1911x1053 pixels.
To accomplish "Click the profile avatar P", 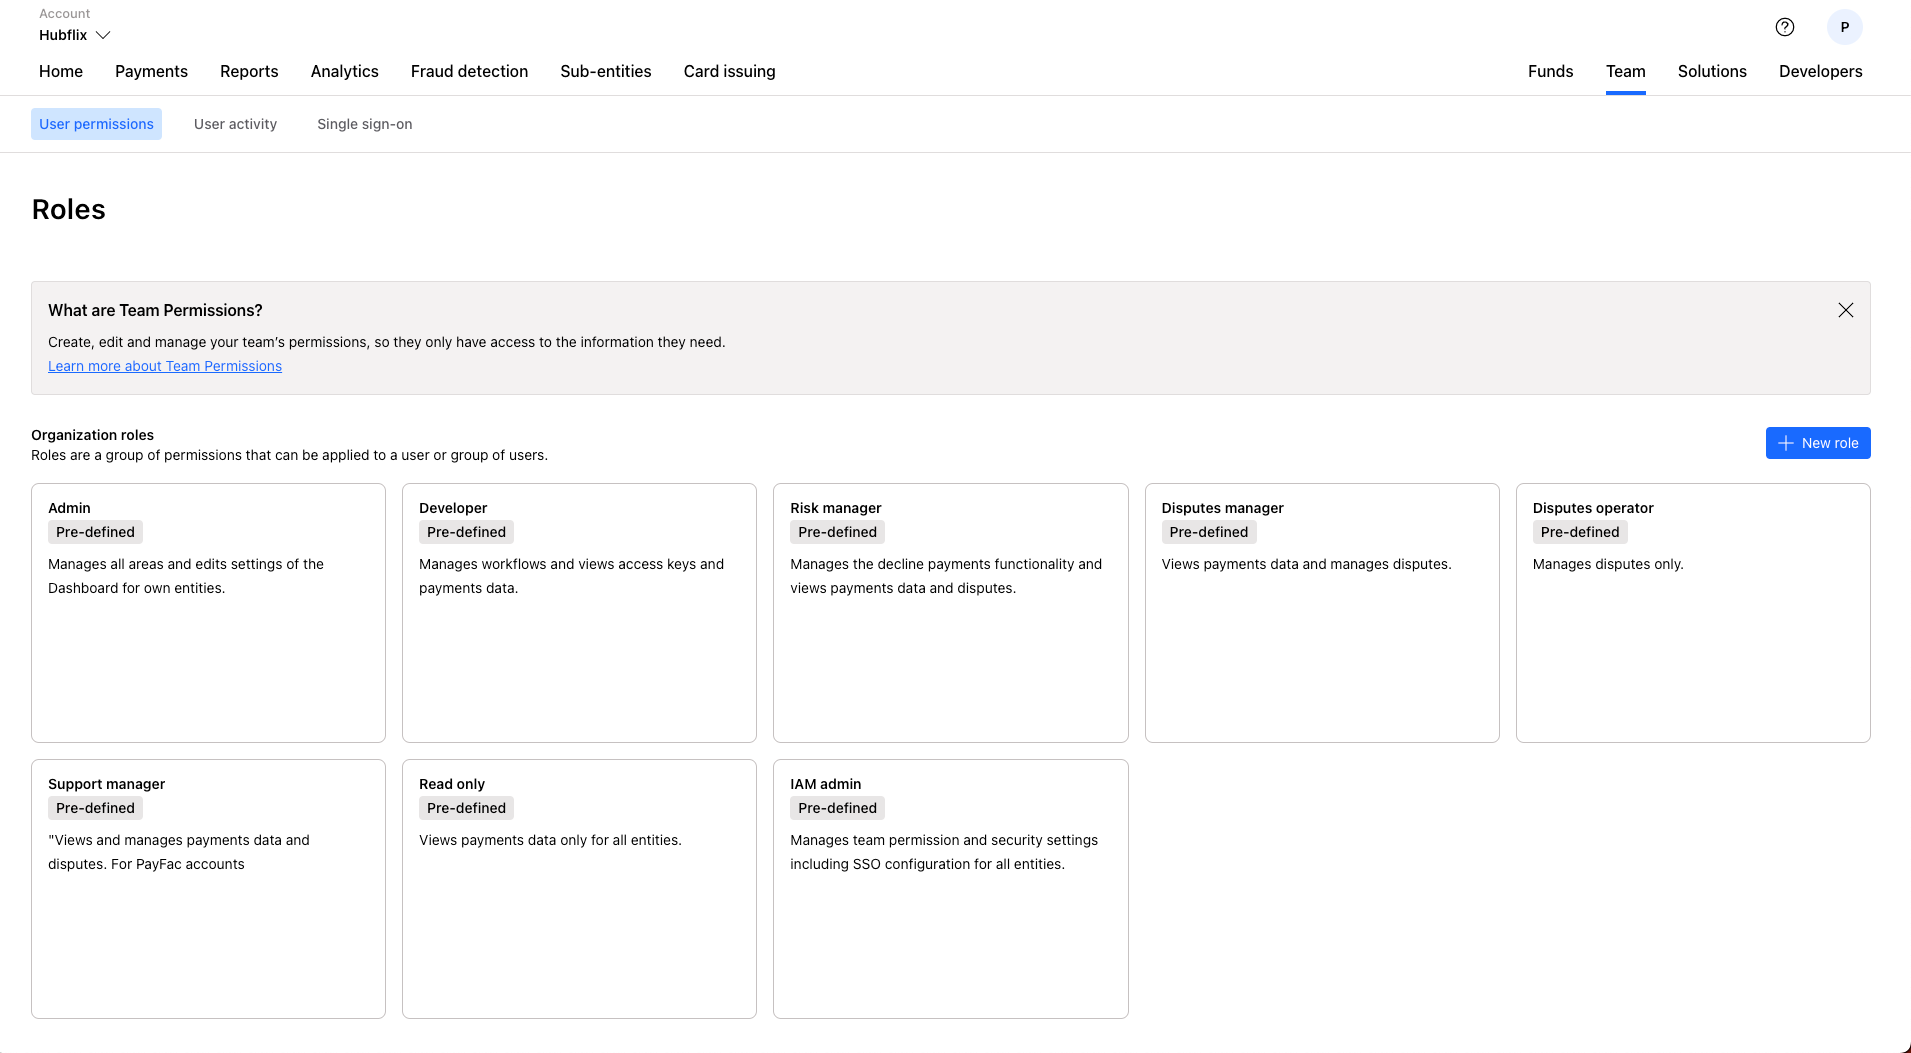I will point(1845,27).
